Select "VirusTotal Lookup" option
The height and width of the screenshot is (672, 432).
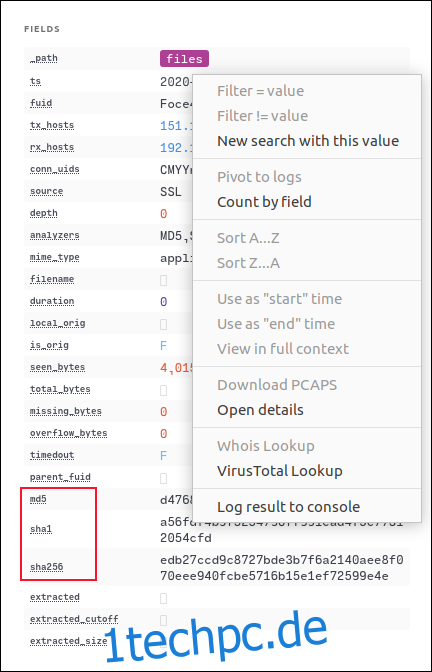coord(279,471)
